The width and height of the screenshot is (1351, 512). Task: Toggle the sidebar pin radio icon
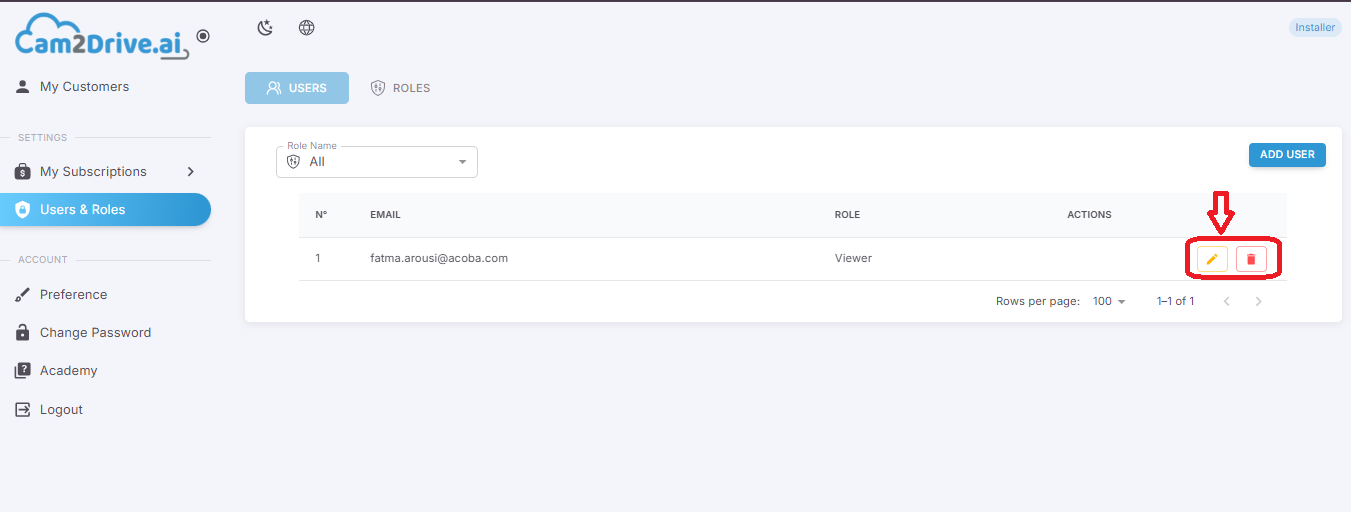point(203,36)
